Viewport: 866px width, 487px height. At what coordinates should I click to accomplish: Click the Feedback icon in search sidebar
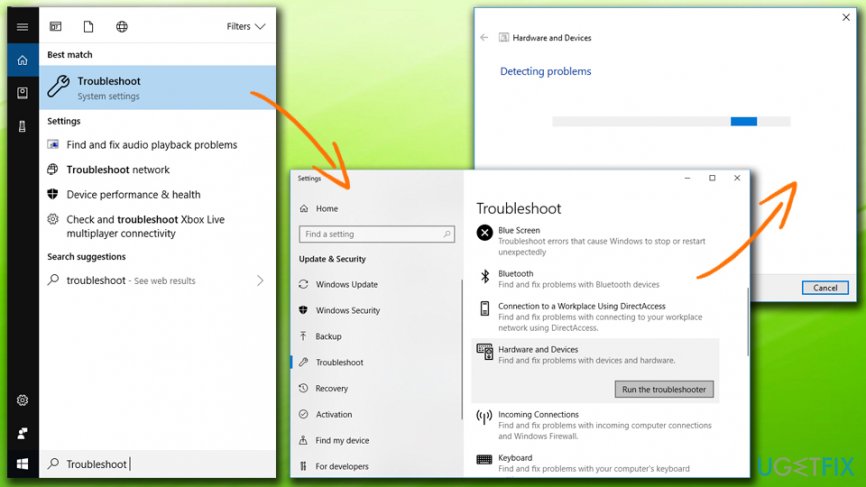[x=23, y=433]
